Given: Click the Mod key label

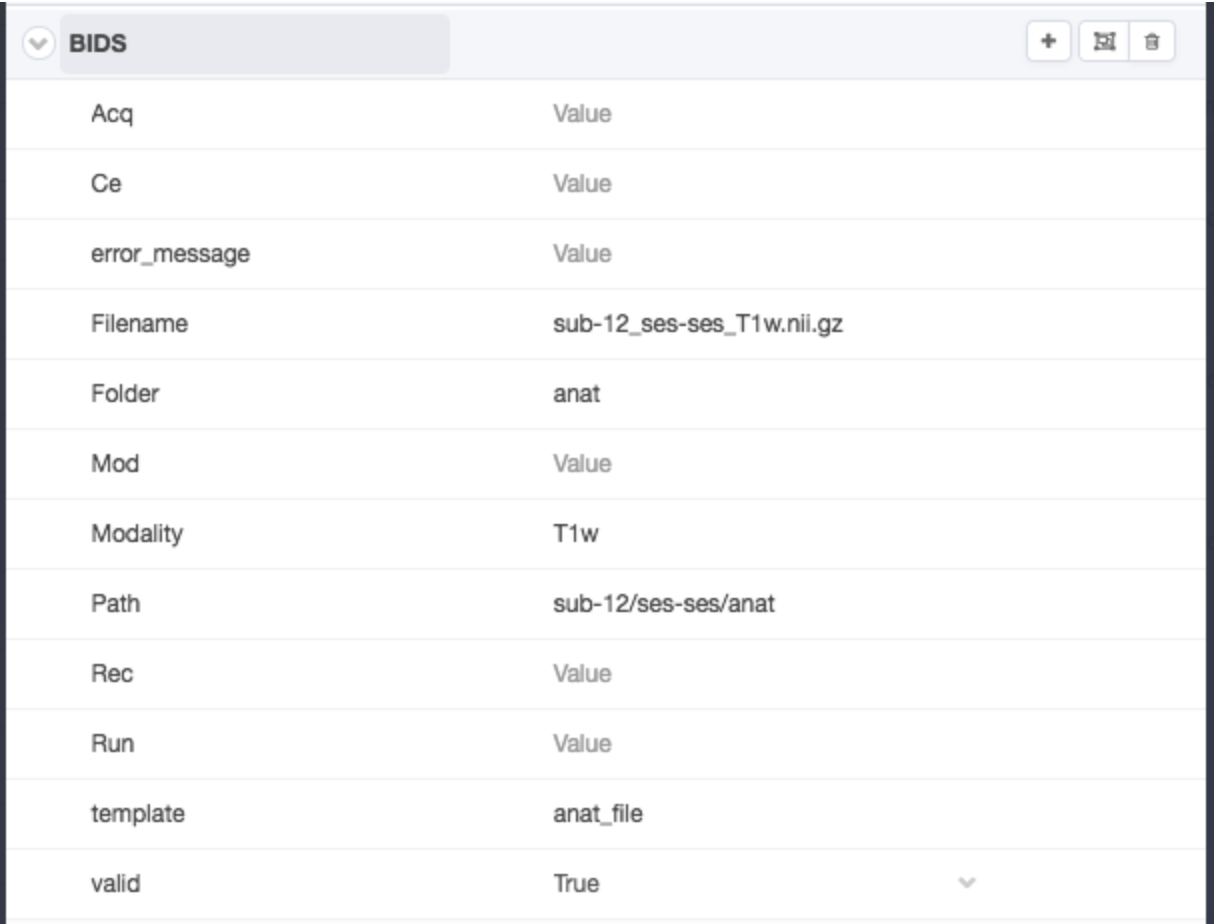Looking at the screenshot, I should 115,464.
